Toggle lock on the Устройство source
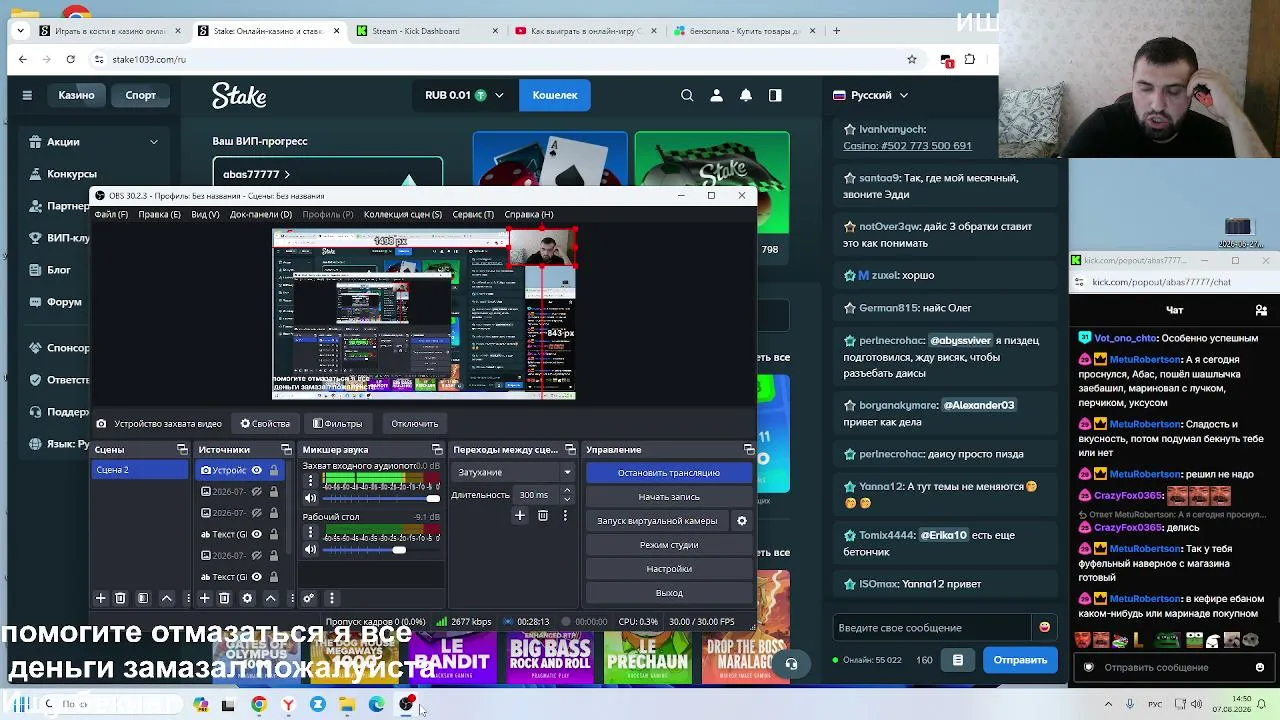The height and width of the screenshot is (720, 1280). tap(273, 470)
